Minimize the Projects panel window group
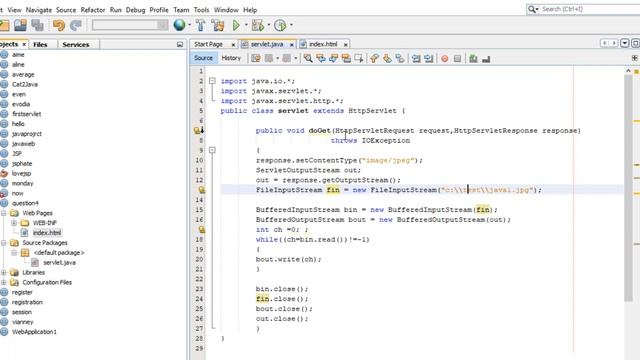Screen dimensions: 640x360 click(x=180, y=44)
